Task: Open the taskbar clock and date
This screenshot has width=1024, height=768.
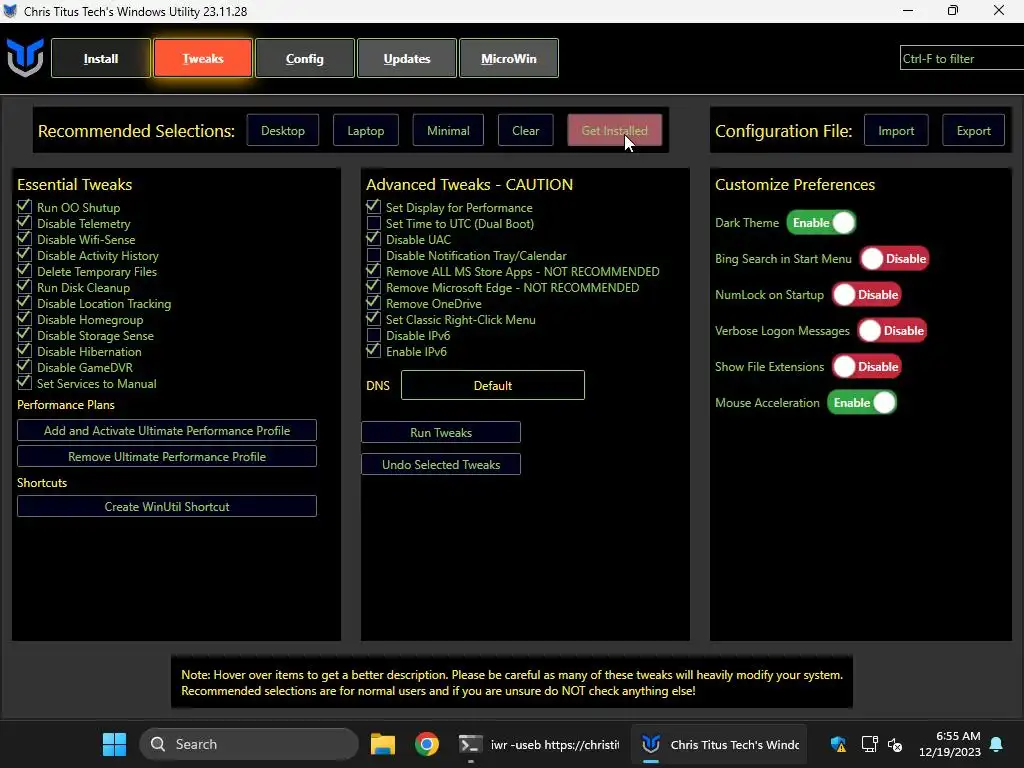Action: click(x=950, y=744)
